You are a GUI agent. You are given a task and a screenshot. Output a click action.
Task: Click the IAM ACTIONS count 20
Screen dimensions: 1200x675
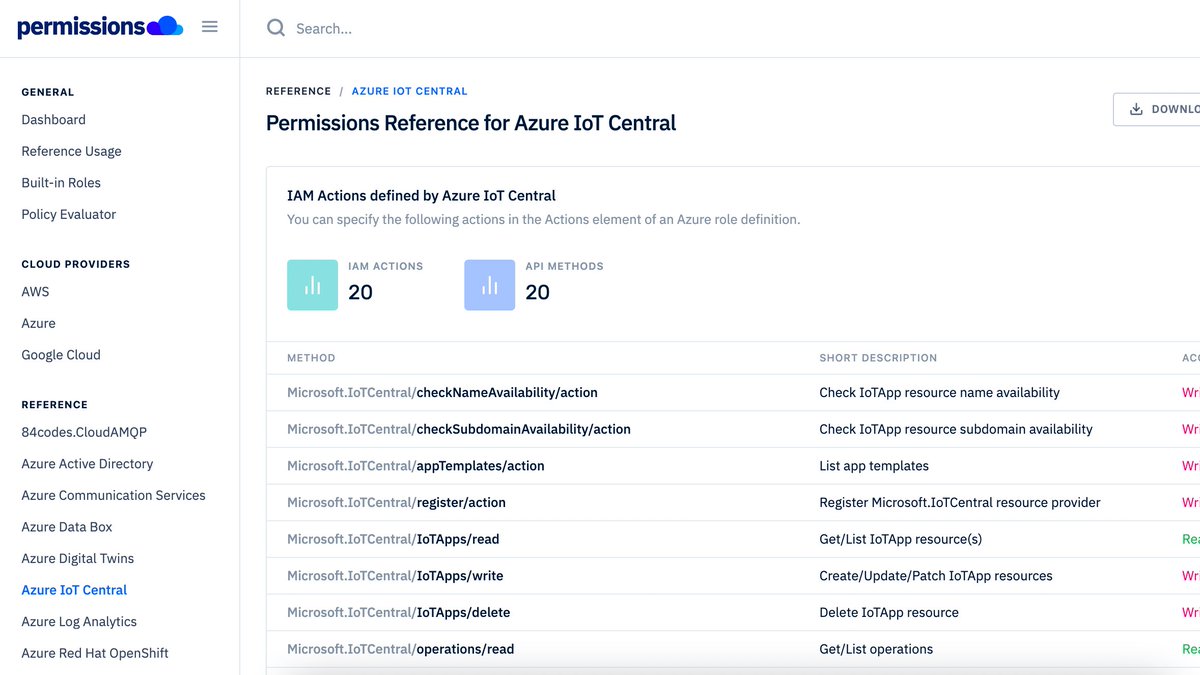[360, 292]
